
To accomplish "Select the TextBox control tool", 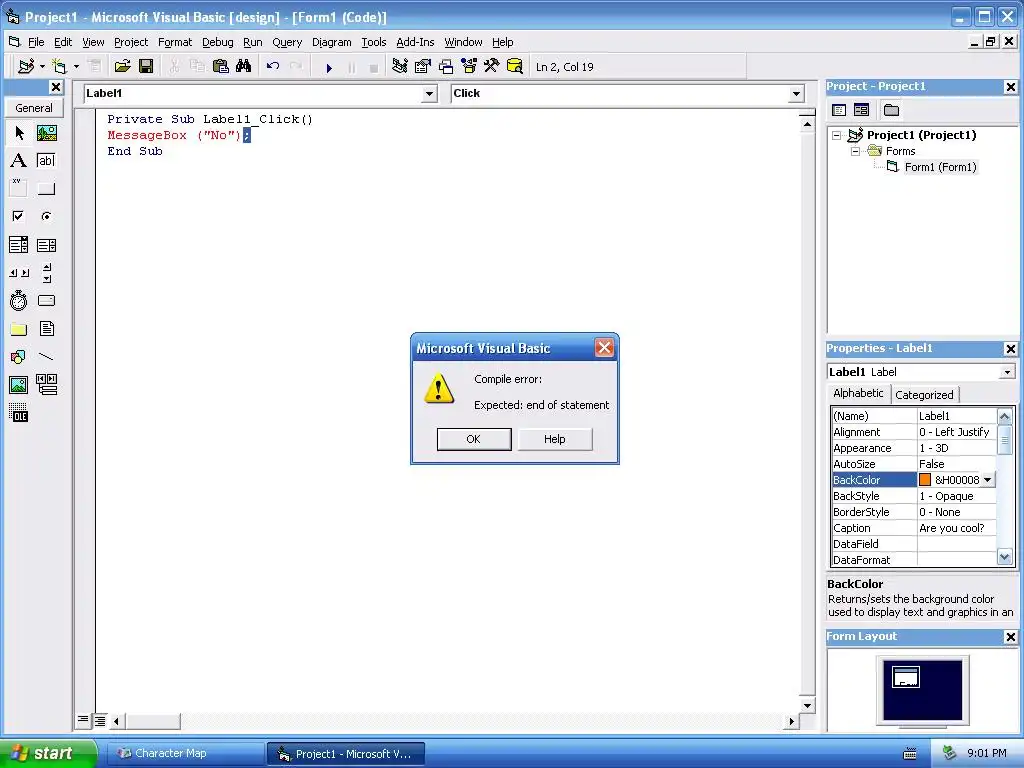I will 46,161.
